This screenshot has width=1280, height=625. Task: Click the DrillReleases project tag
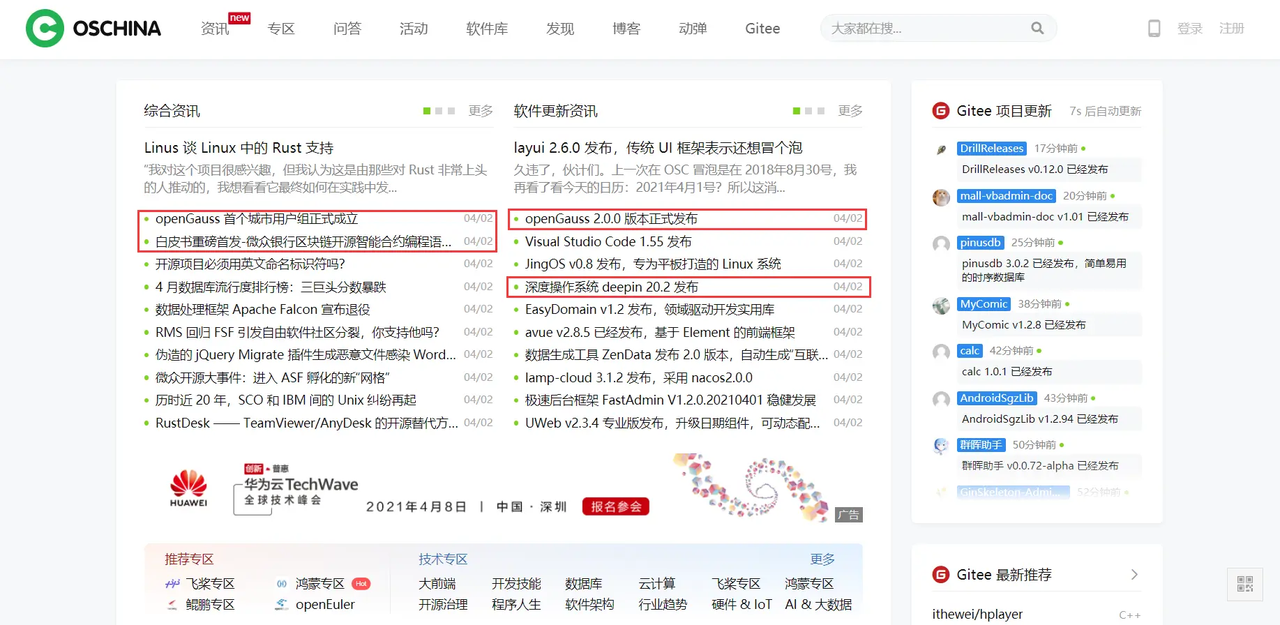tap(992, 149)
